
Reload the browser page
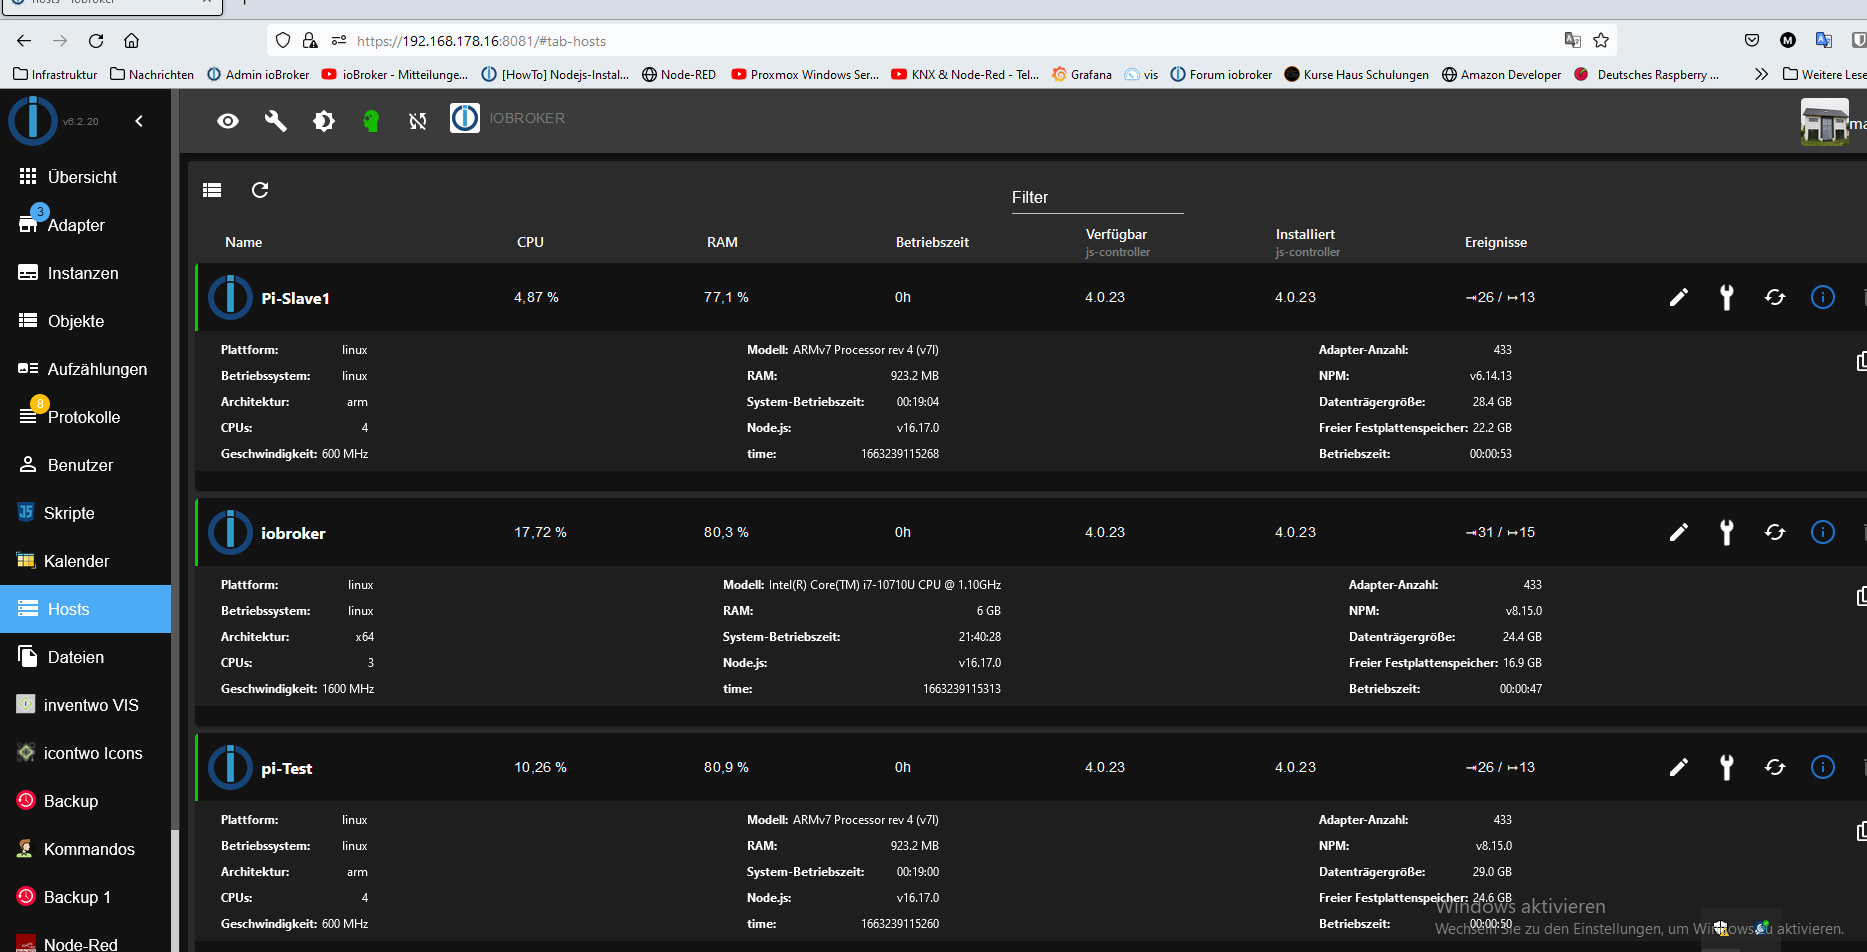pos(96,41)
